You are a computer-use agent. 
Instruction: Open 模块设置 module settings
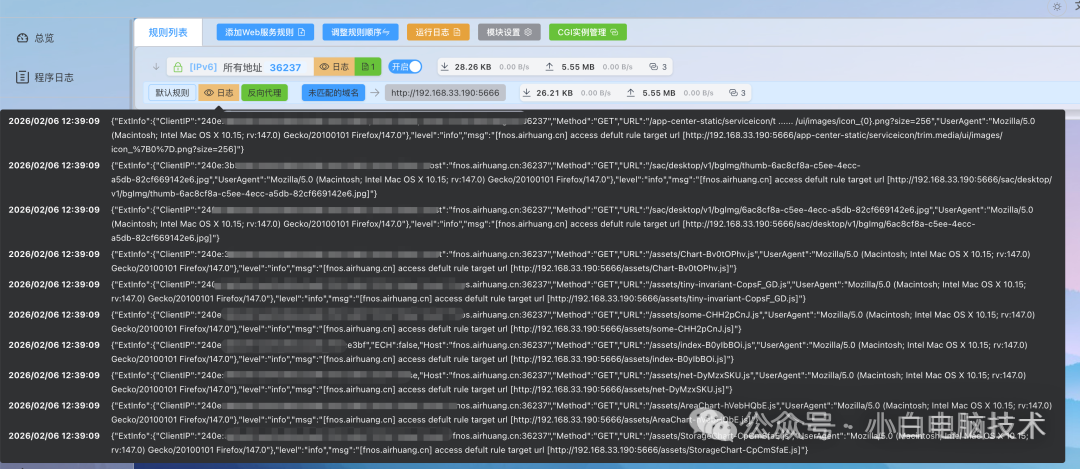coord(509,32)
